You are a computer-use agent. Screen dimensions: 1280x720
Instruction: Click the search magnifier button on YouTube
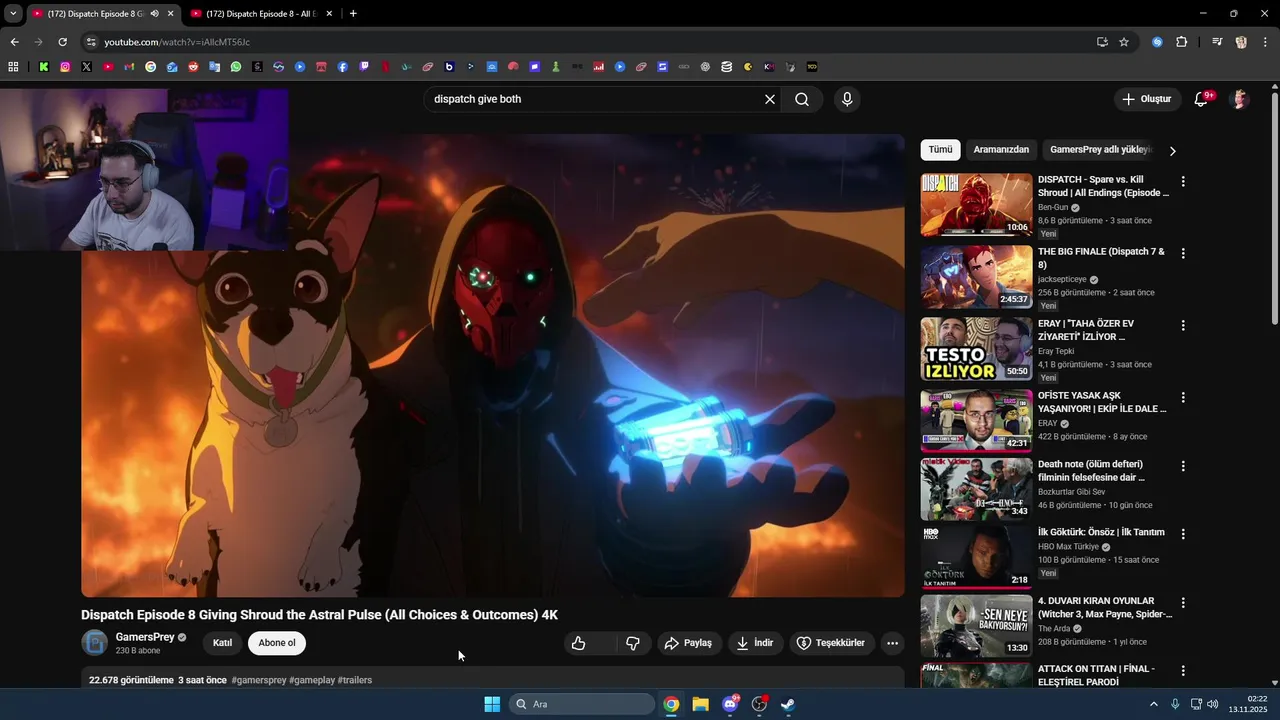802,99
